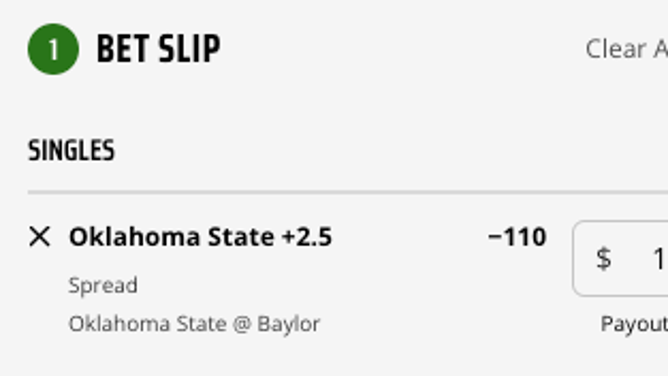This screenshot has height=376, width=668.
Task: Click the number 1 inside the green circle
Action: [53, 49]
